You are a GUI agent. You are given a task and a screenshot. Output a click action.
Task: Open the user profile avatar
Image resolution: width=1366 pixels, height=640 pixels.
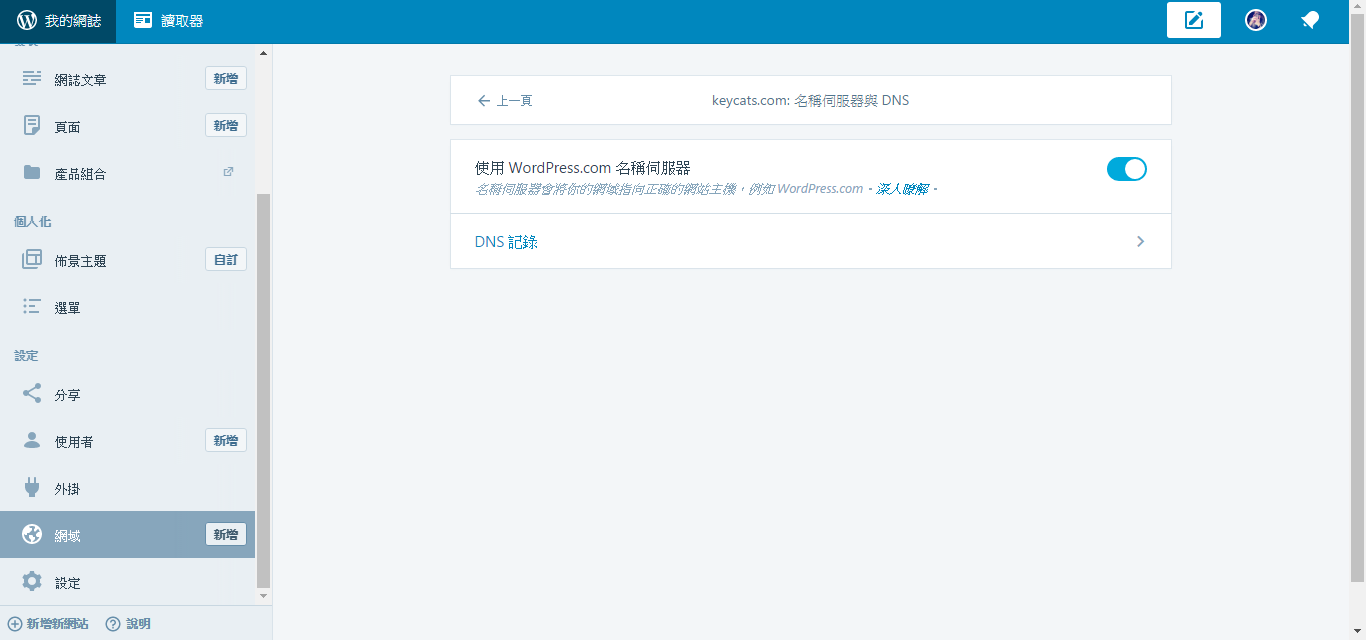coord(1256,20)
